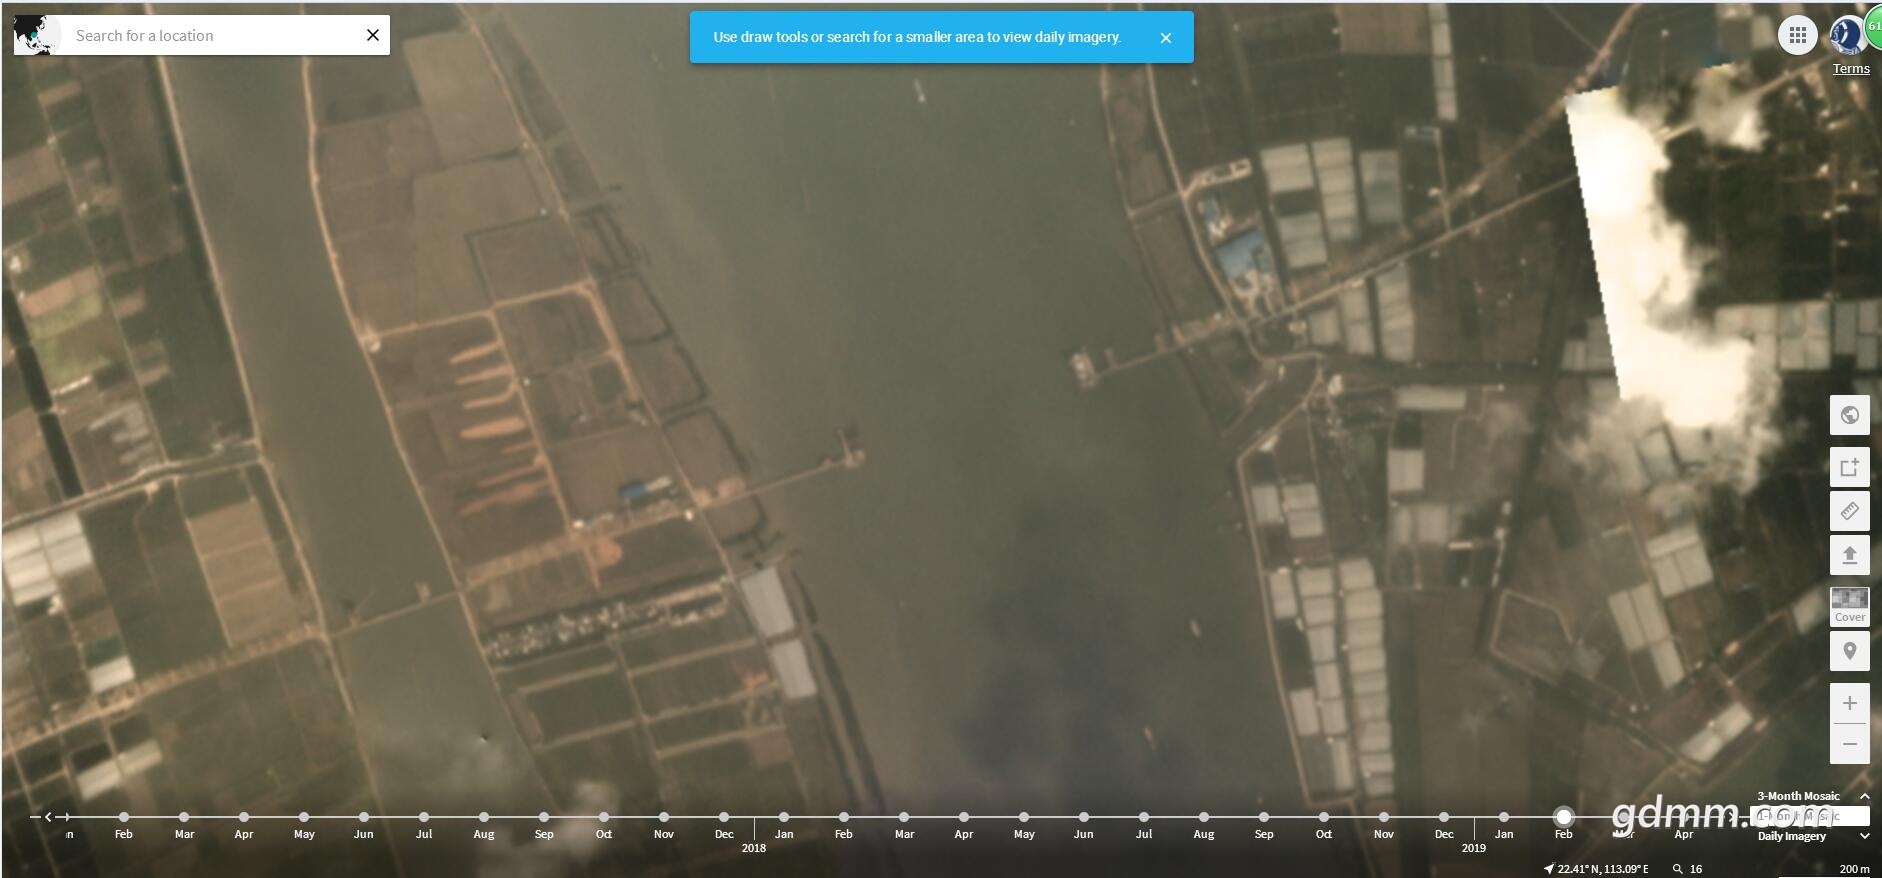This screenshot has height=878, width=1882.
Task: Activate the ruler measure tool
Action: (1849, 511)
